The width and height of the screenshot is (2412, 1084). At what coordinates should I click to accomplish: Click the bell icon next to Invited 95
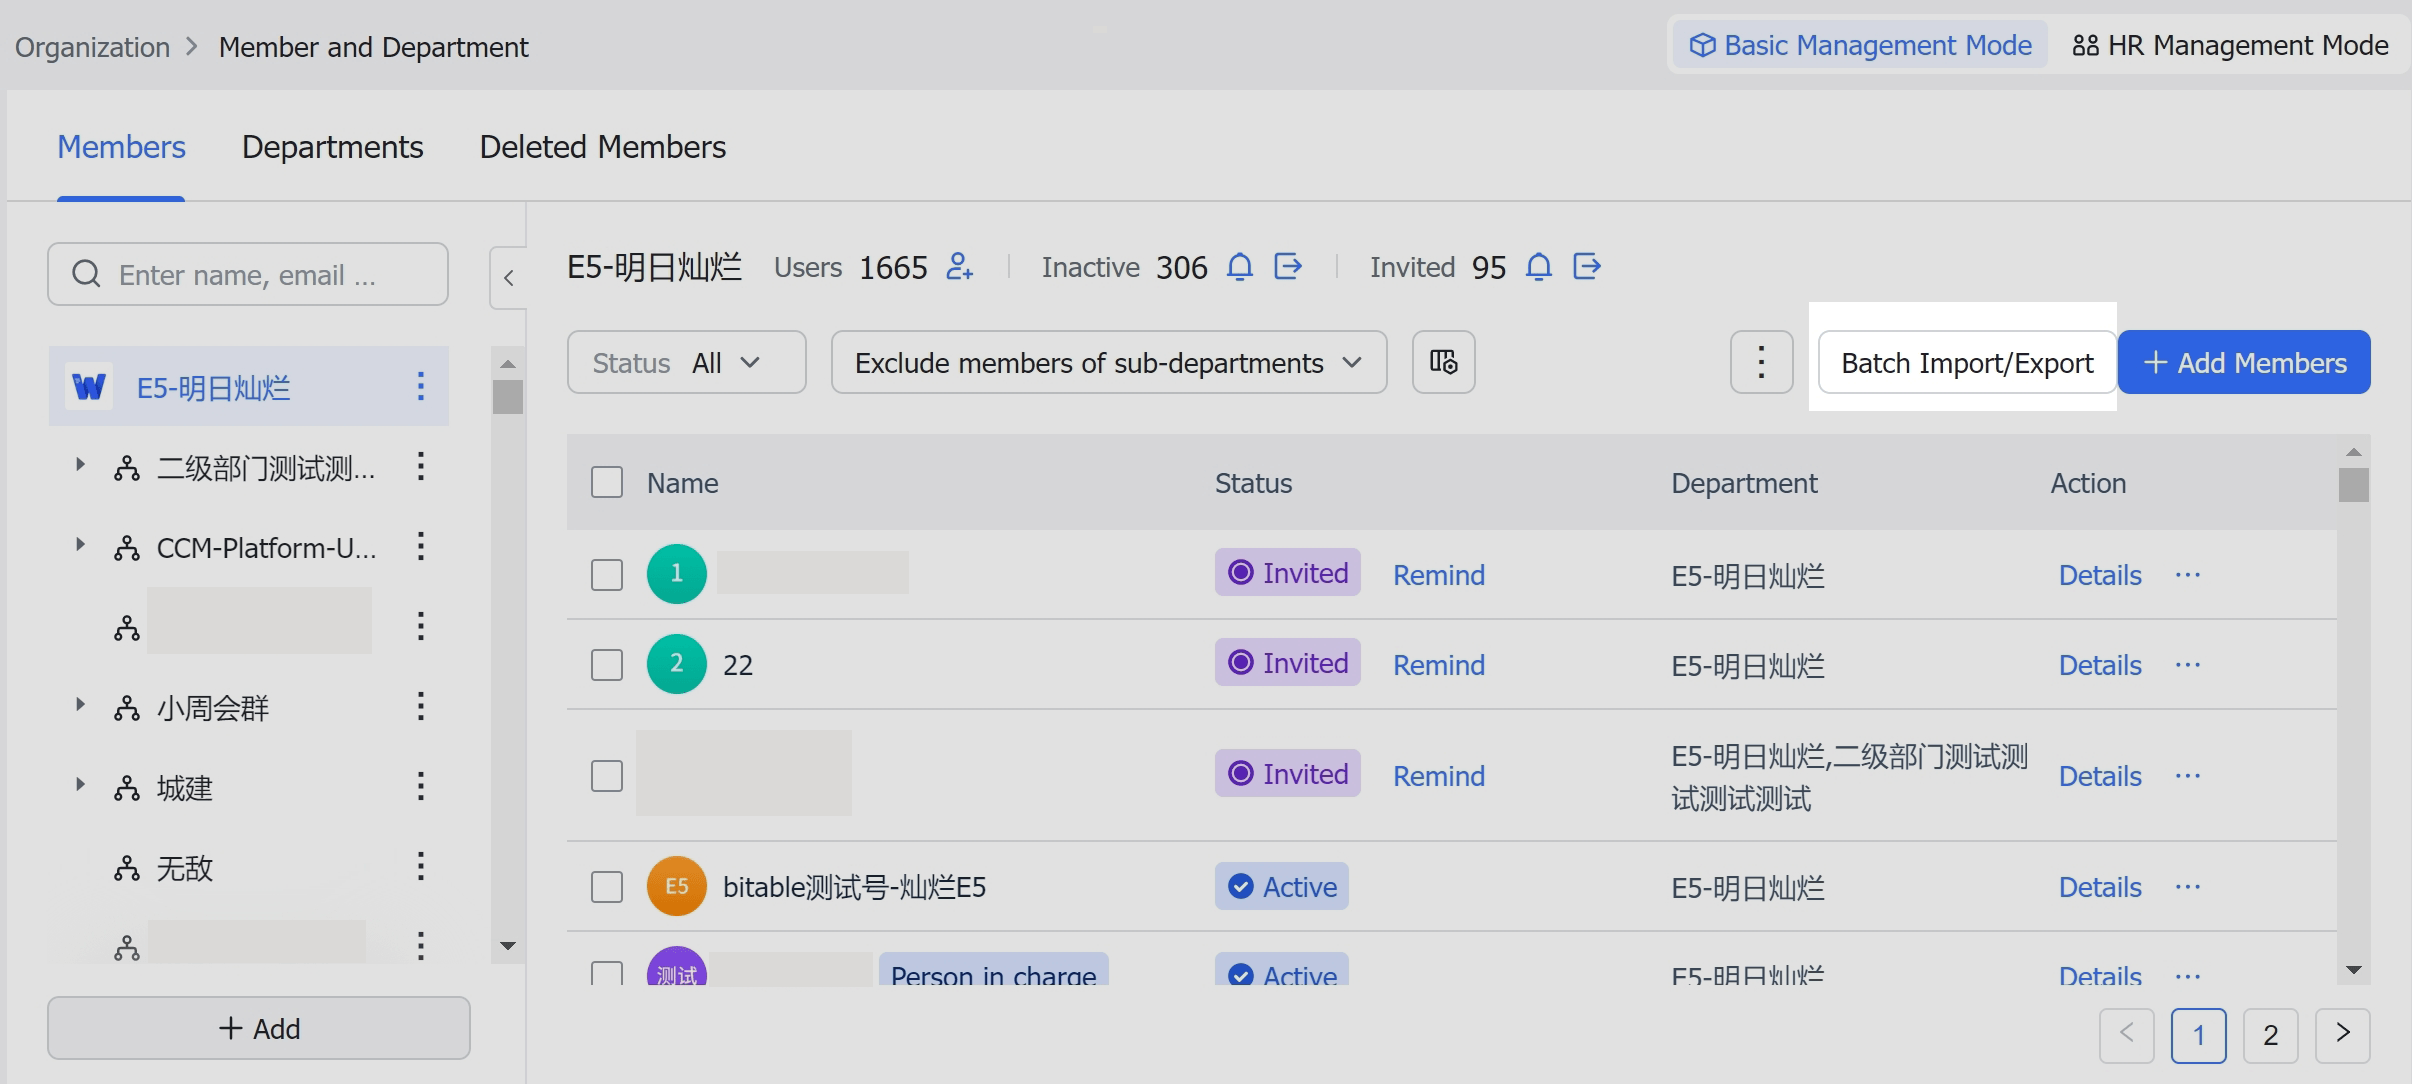(1539, 267)
